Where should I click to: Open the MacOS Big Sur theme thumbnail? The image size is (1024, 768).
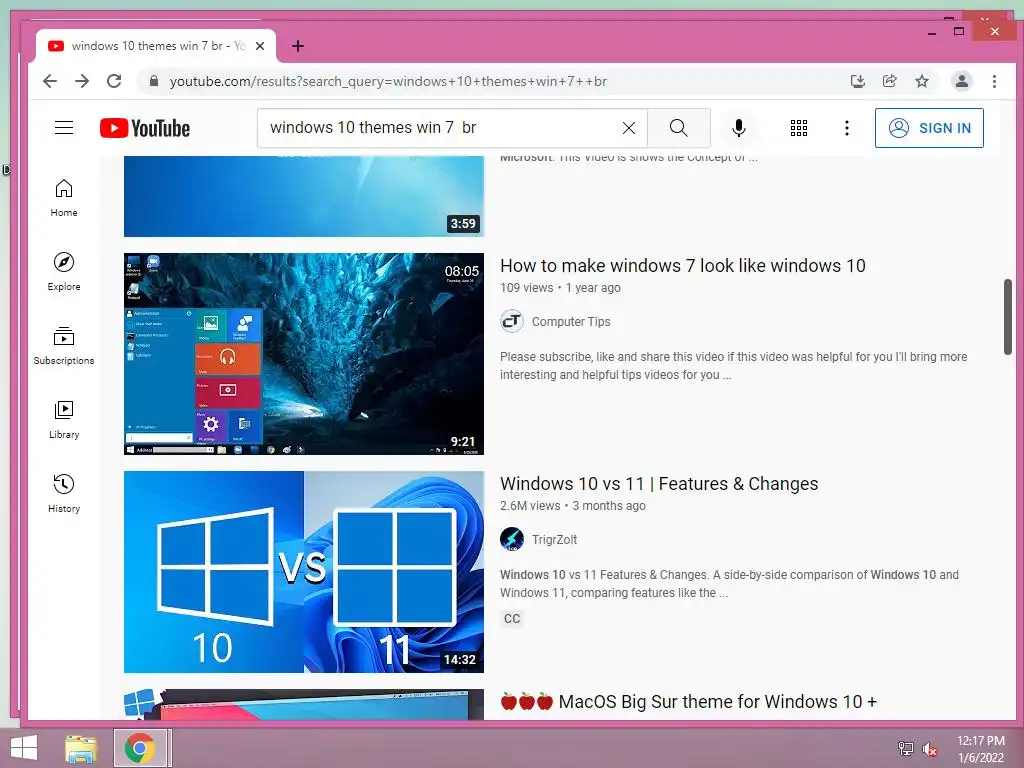pyautogui.click(x=304, y=705)
